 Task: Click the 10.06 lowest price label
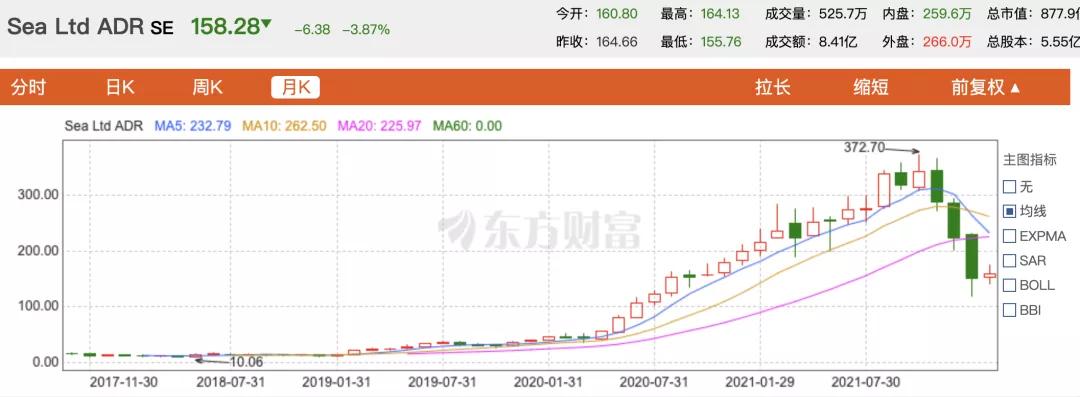coord(247,363)
